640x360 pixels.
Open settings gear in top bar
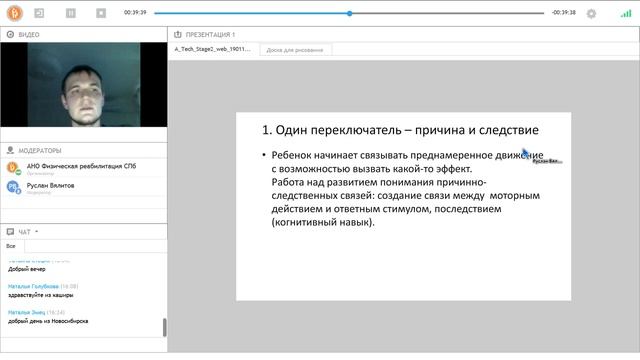point(591,13)
